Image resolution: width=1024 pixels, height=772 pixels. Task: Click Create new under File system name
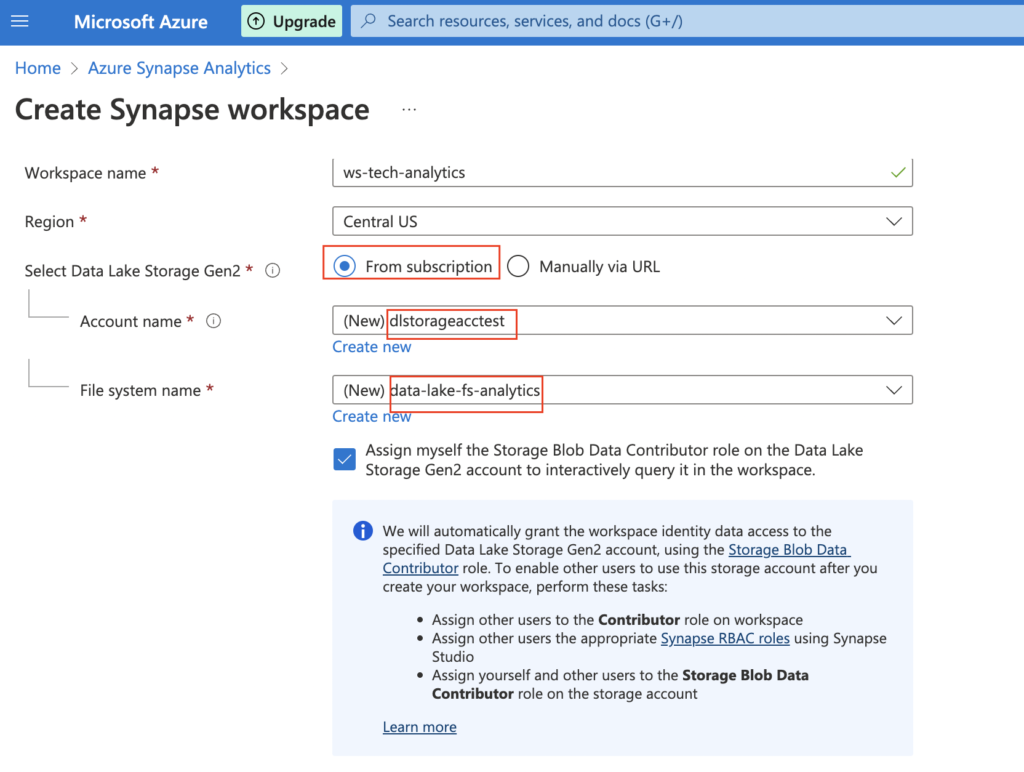pyautogui.click(x=371, y=416)
